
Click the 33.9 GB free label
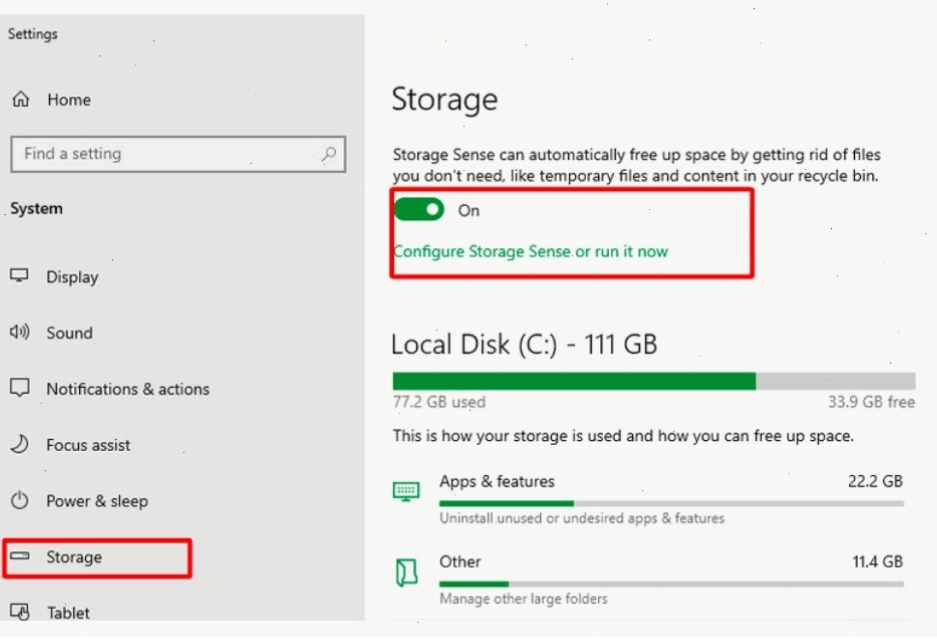pyautogui.click(x=871, y=402)
